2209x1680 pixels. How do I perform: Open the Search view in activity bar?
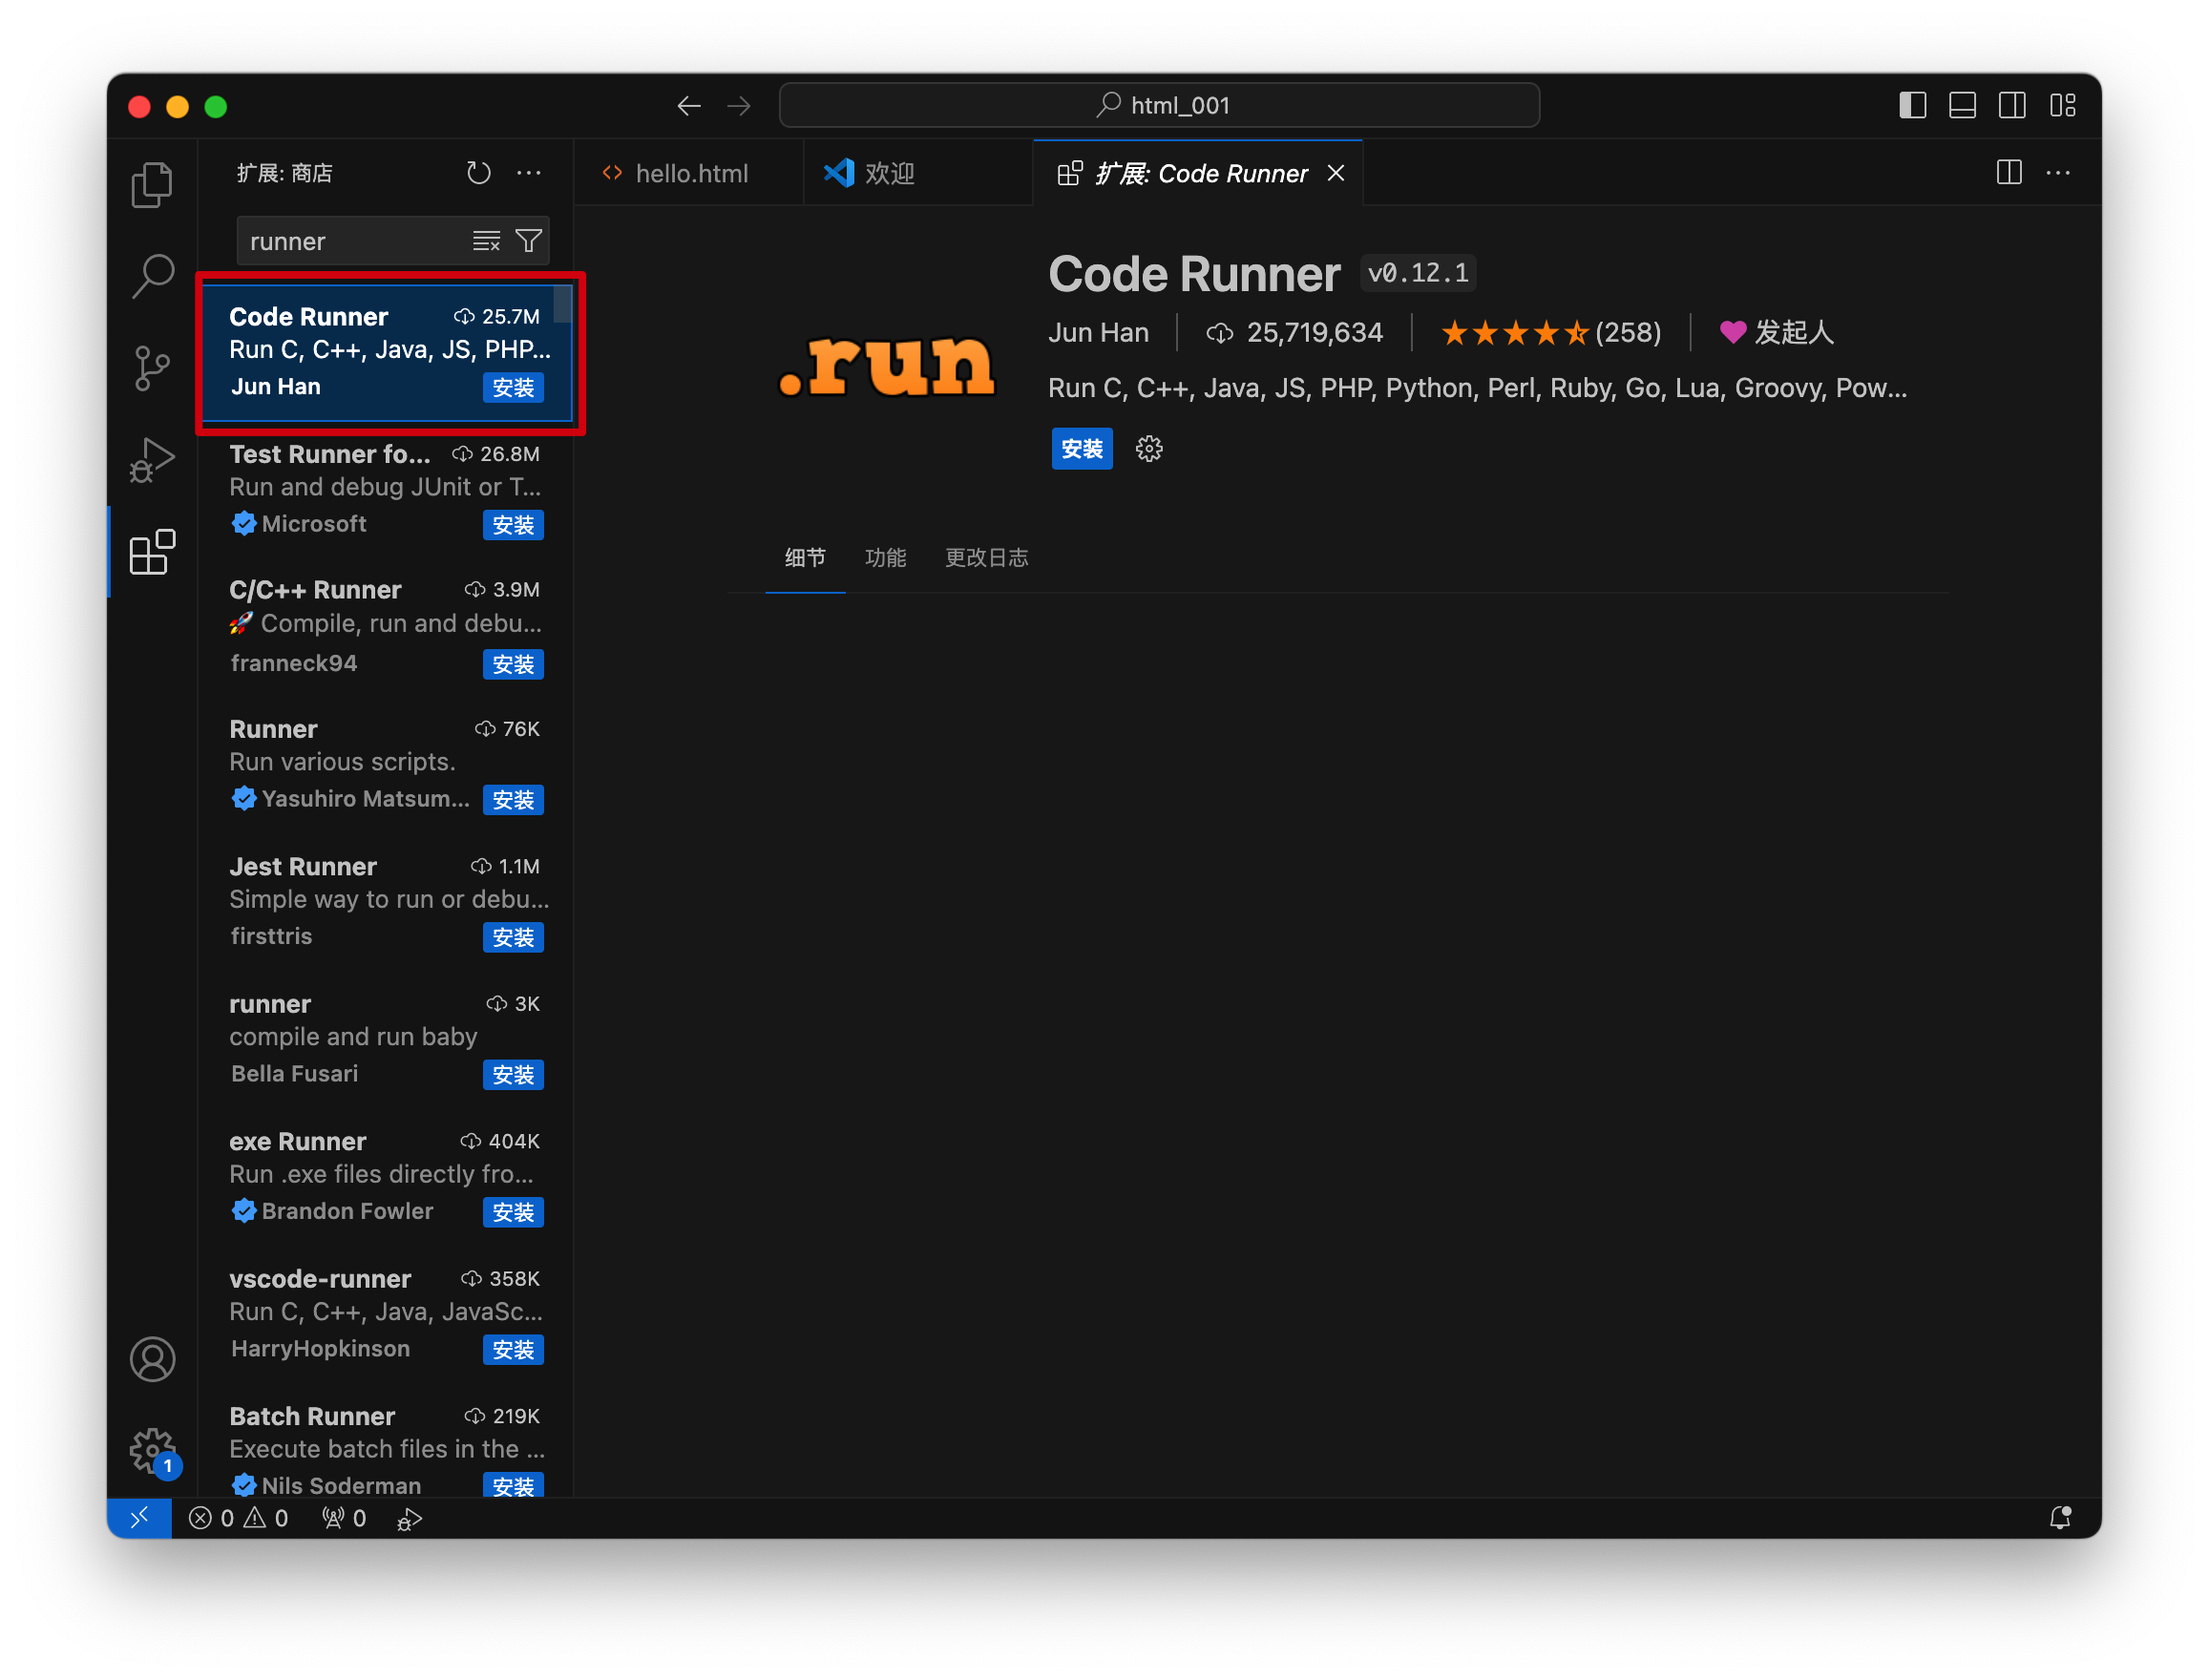152,276
